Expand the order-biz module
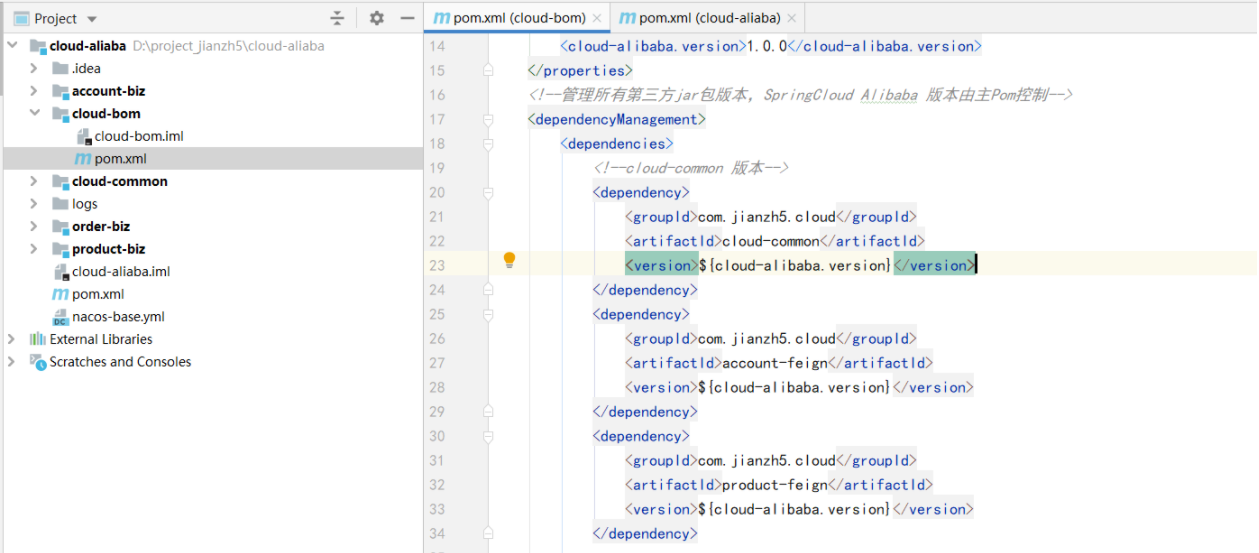Viewport: 1259px width, 553px height. 34,226
